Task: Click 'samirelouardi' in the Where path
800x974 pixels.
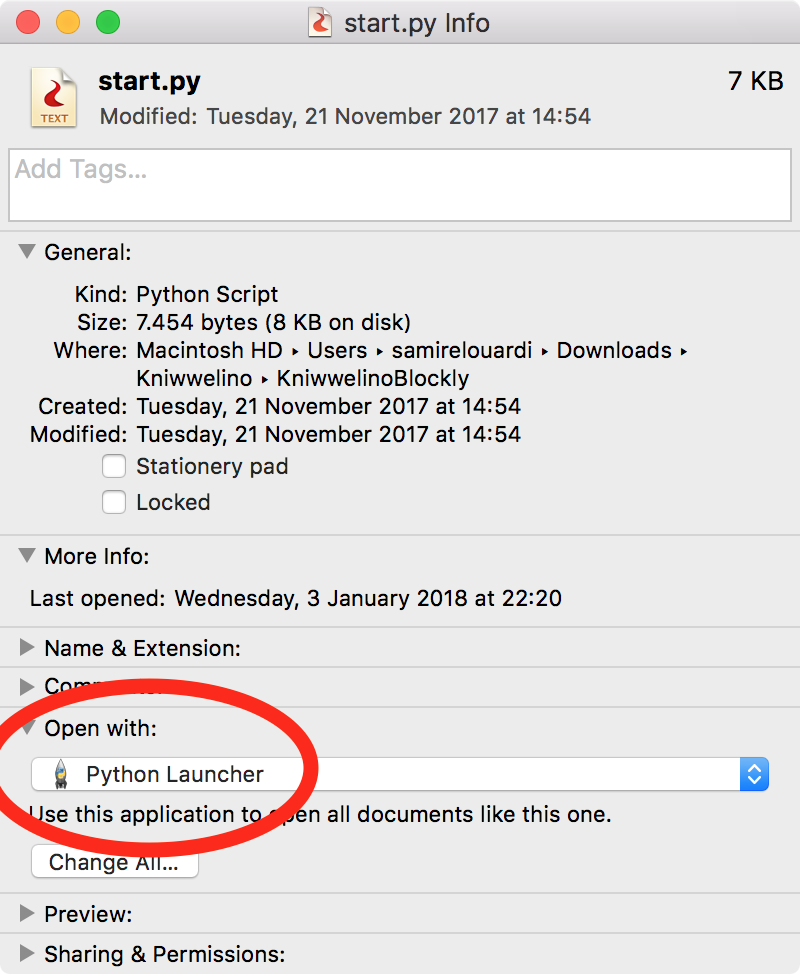Action: [x=461, y=350]
